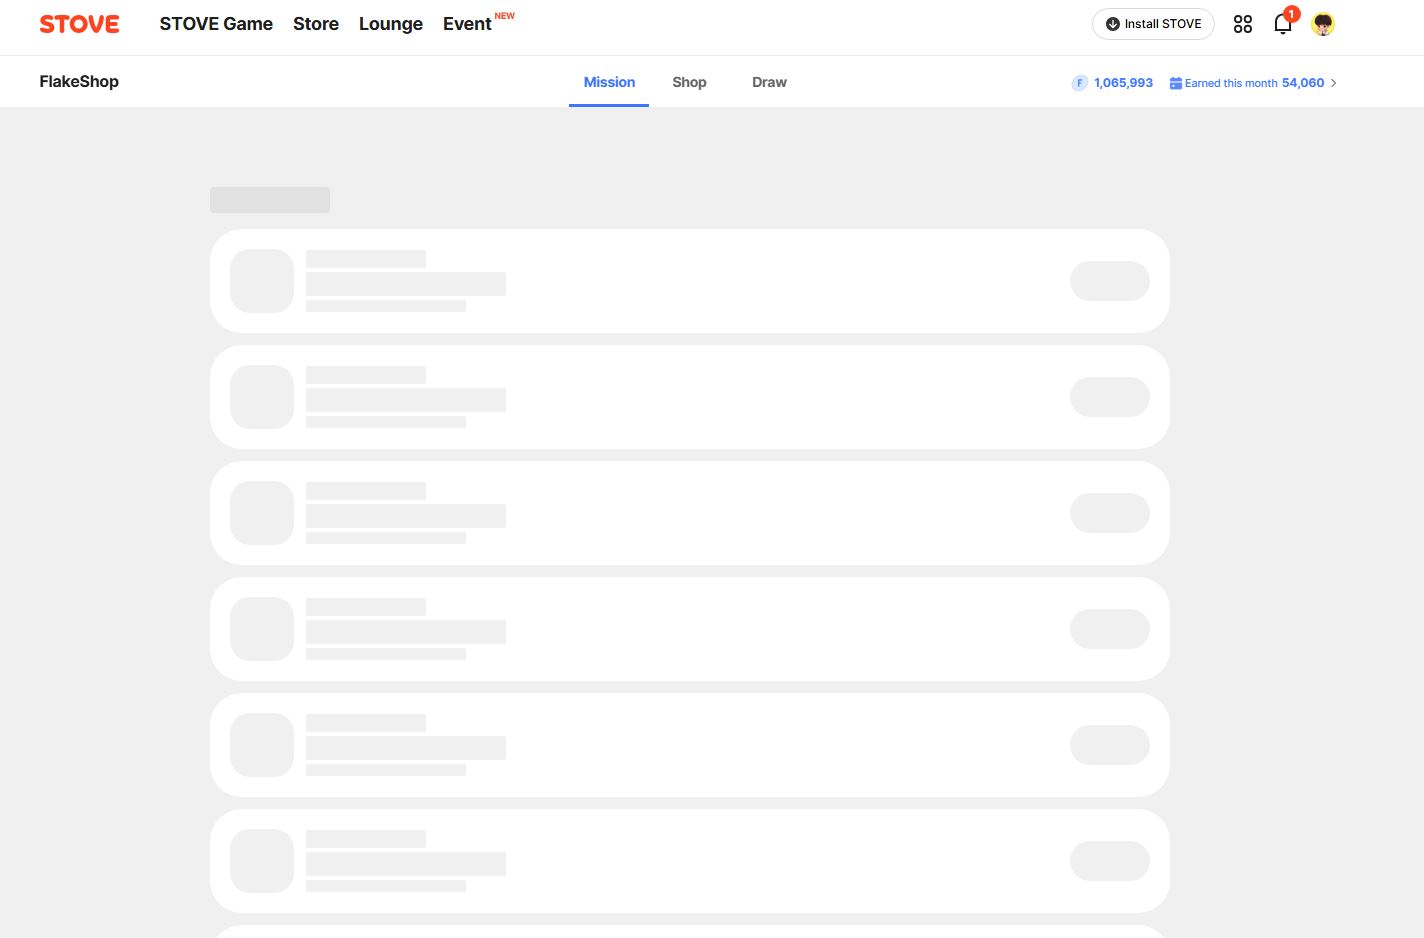Image resolution: width=1424 pixels, height=938 pixels.
Task: Click the first mission card's placeholder button
Action: [x=1109, y=281]
